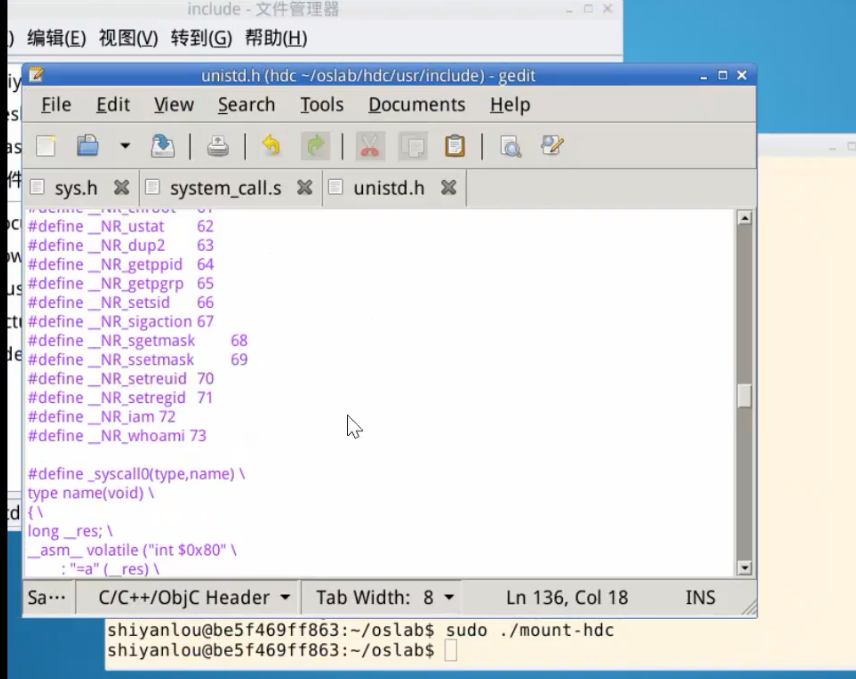Image resolution: width=856 pixels, height=679 pixels.
Task: Close the system_call.s tab
Action: 305,188
